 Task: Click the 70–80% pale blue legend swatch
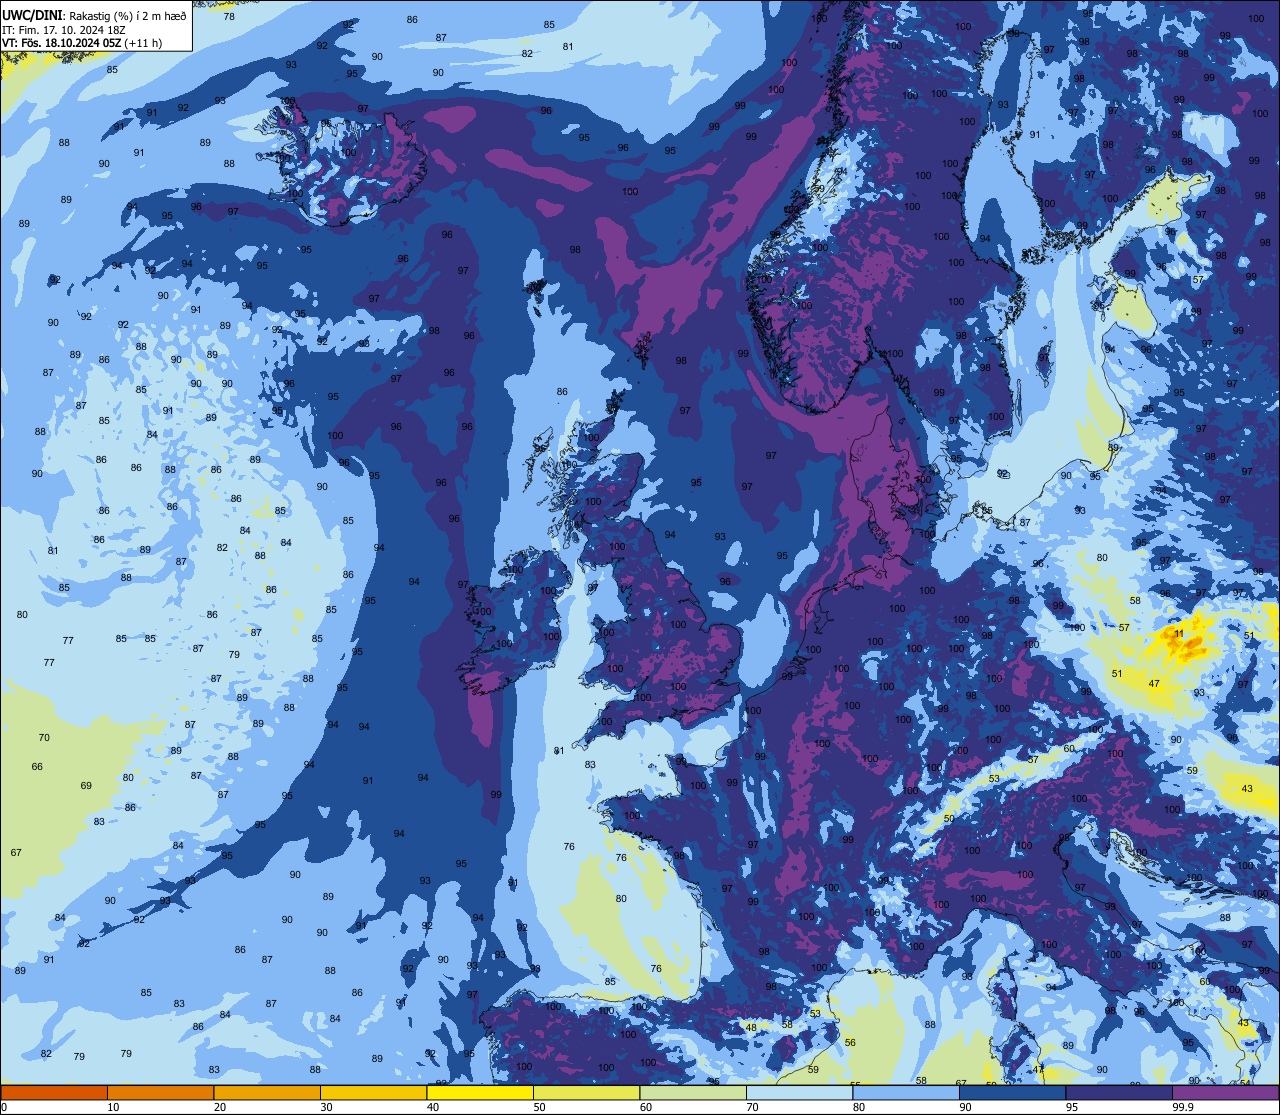pos(799,1092)
